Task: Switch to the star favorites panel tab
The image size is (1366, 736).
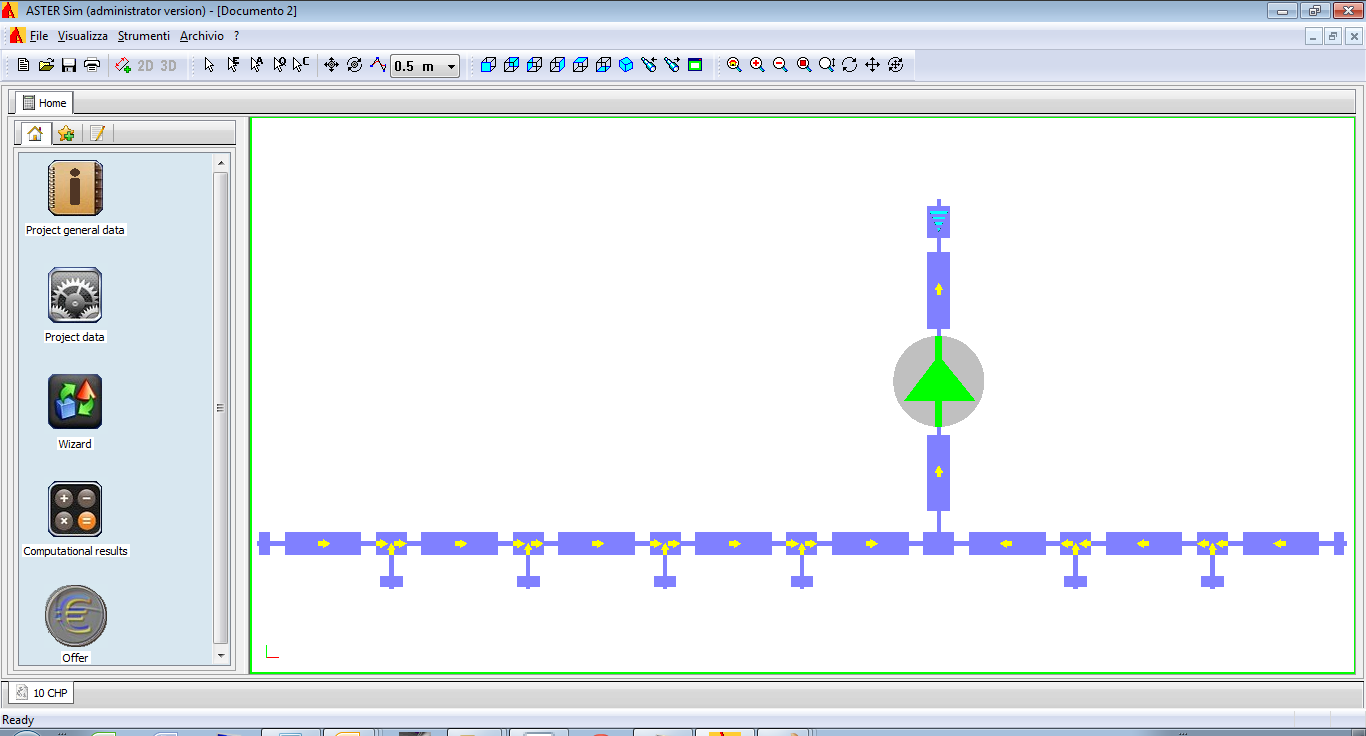Action: 66,133
